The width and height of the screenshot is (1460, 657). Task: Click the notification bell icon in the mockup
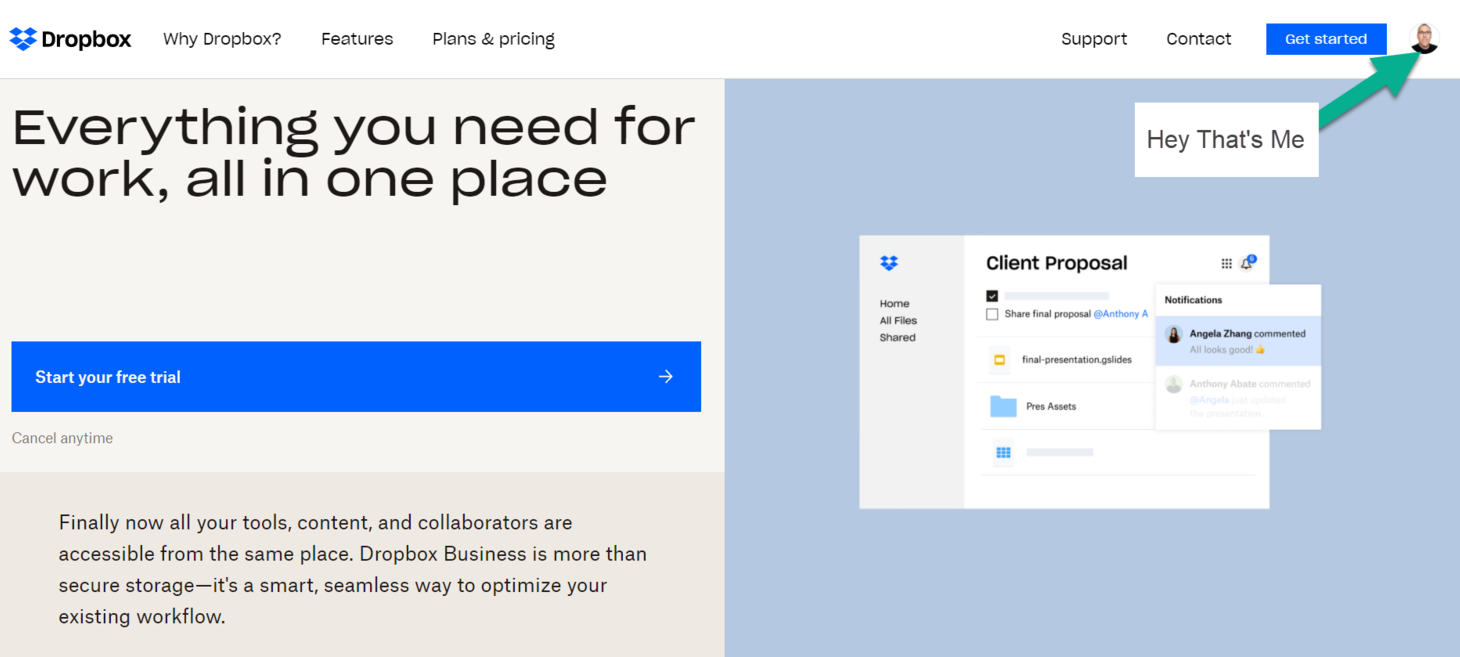coord(1247,263)
